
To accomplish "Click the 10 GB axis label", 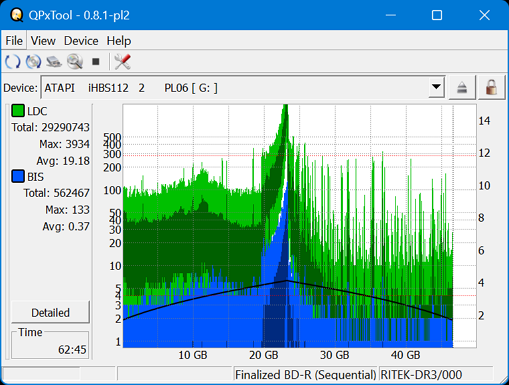I will coord(193,355).
